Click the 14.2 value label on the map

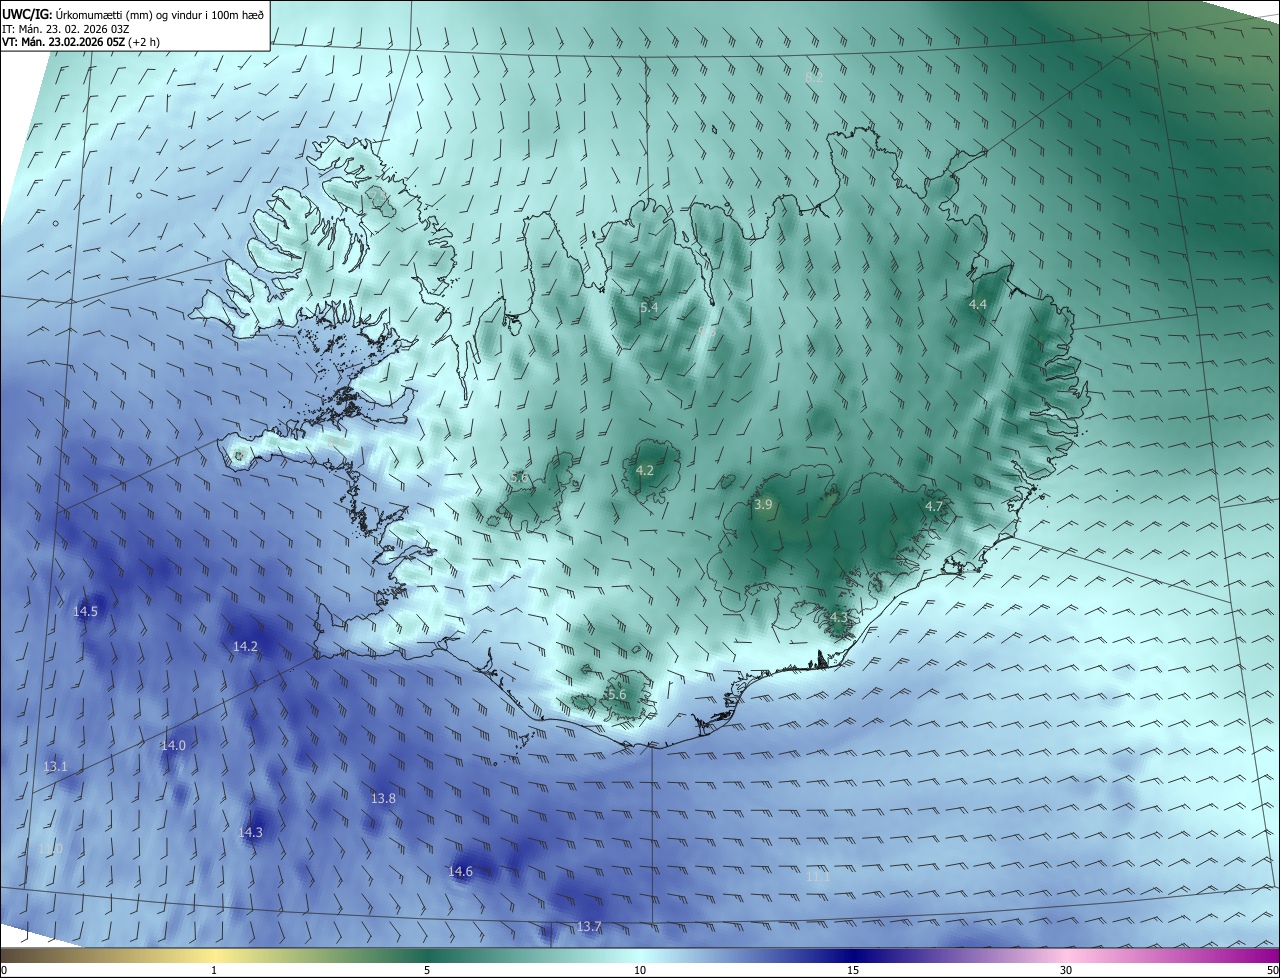tap(245, 647)
